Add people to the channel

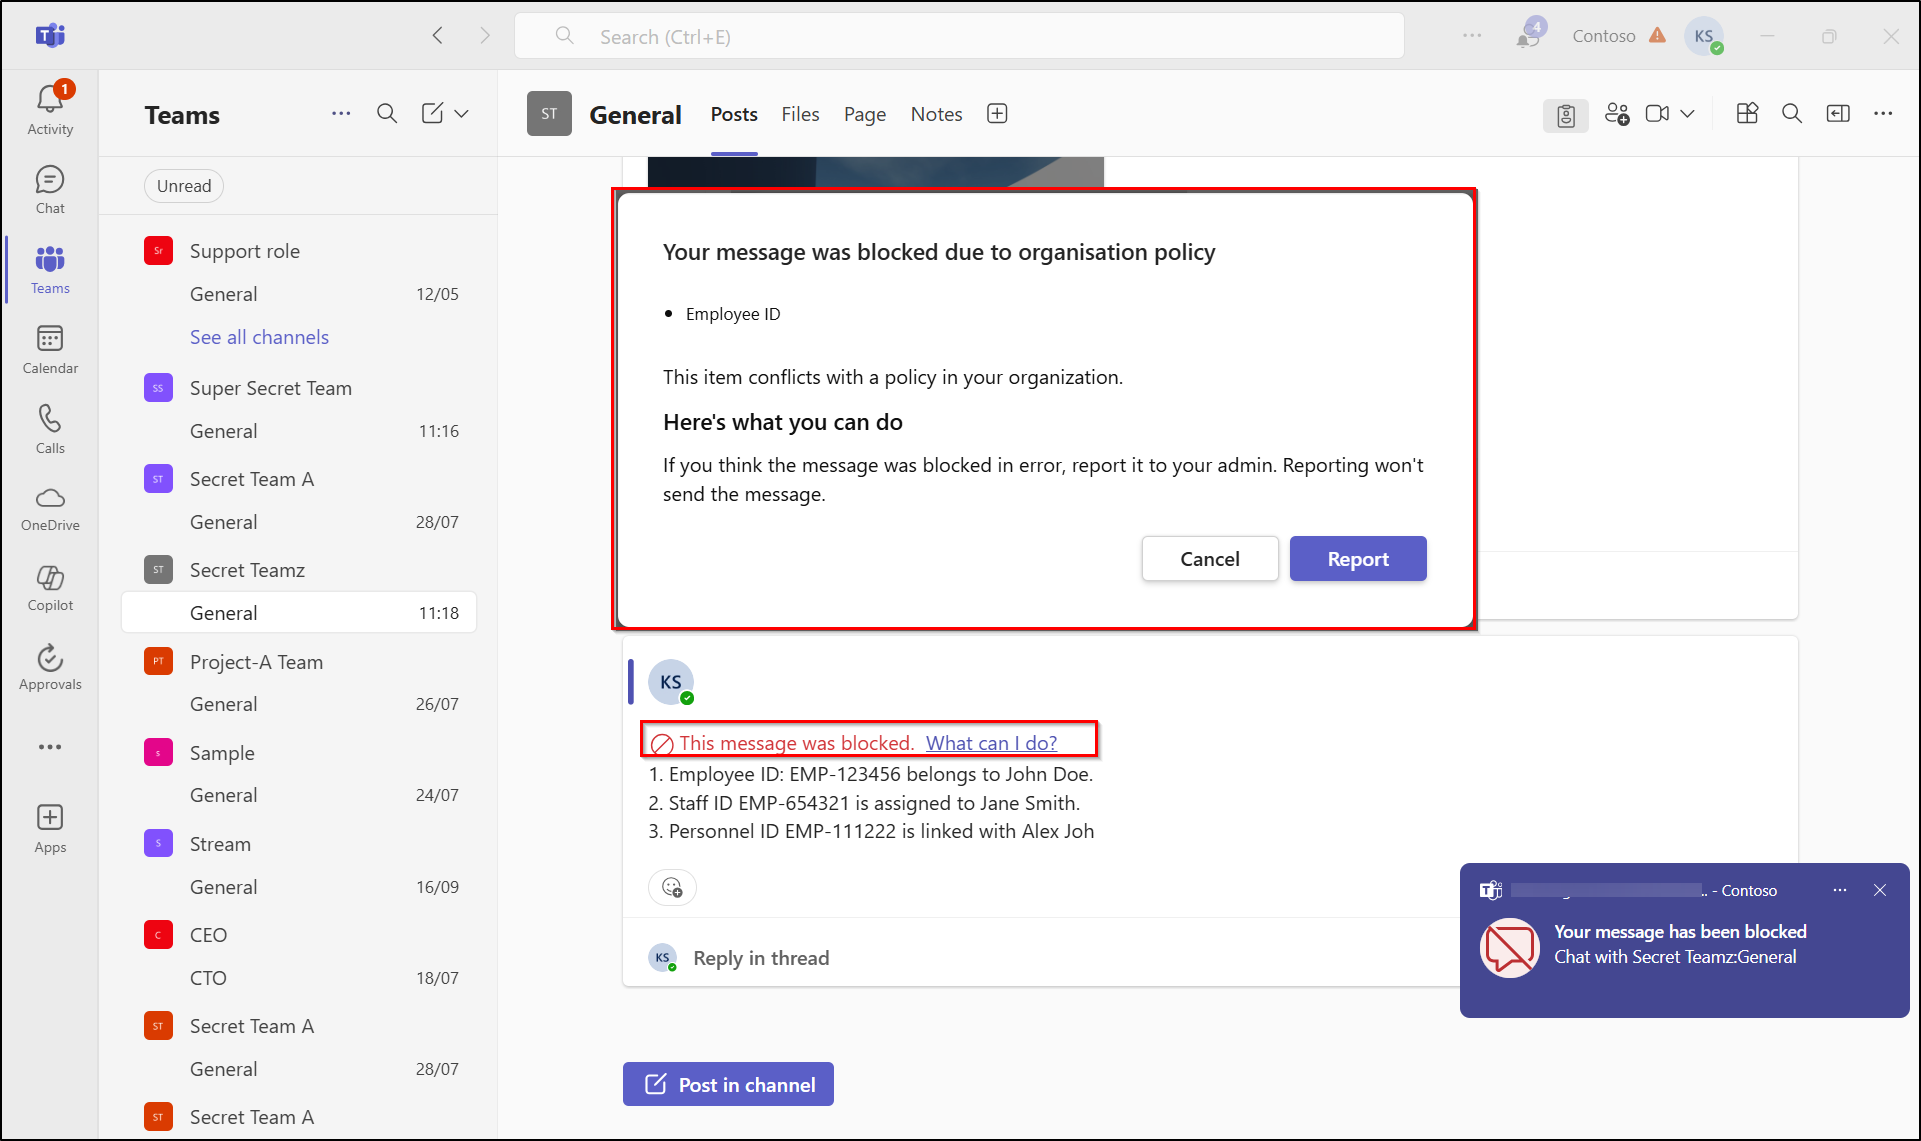click(x=1616, y=113)
